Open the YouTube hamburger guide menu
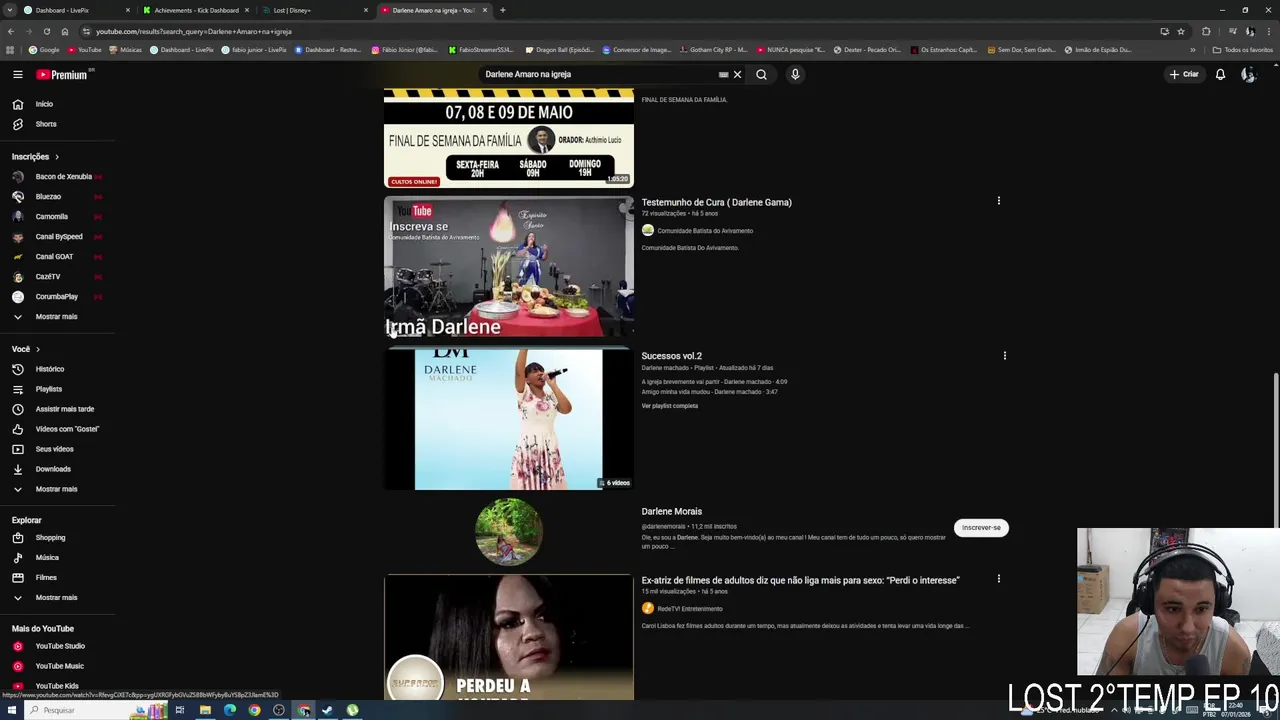 pos(17,74)
